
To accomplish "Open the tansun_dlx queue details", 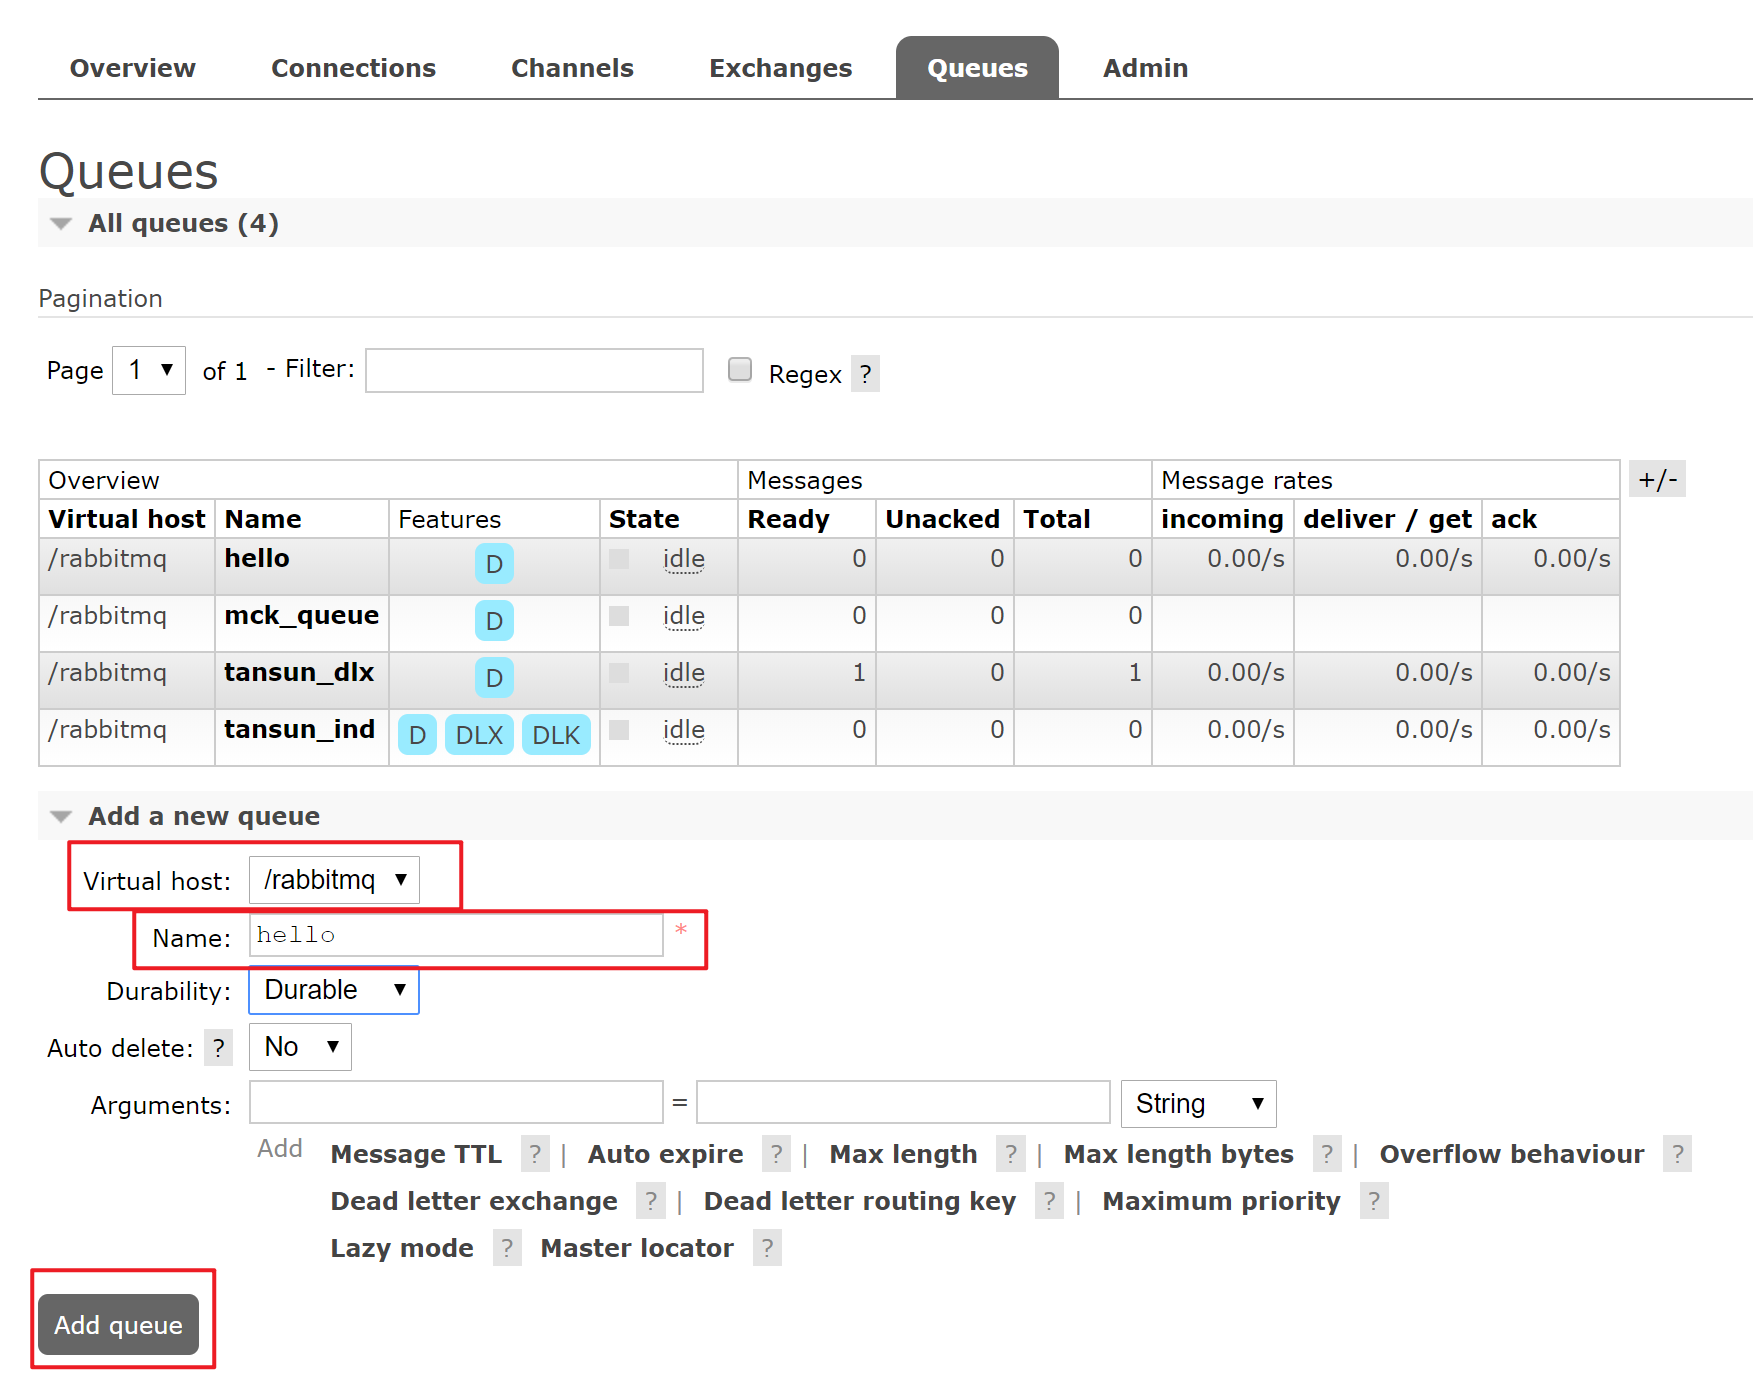I will [x=299, y=672].
